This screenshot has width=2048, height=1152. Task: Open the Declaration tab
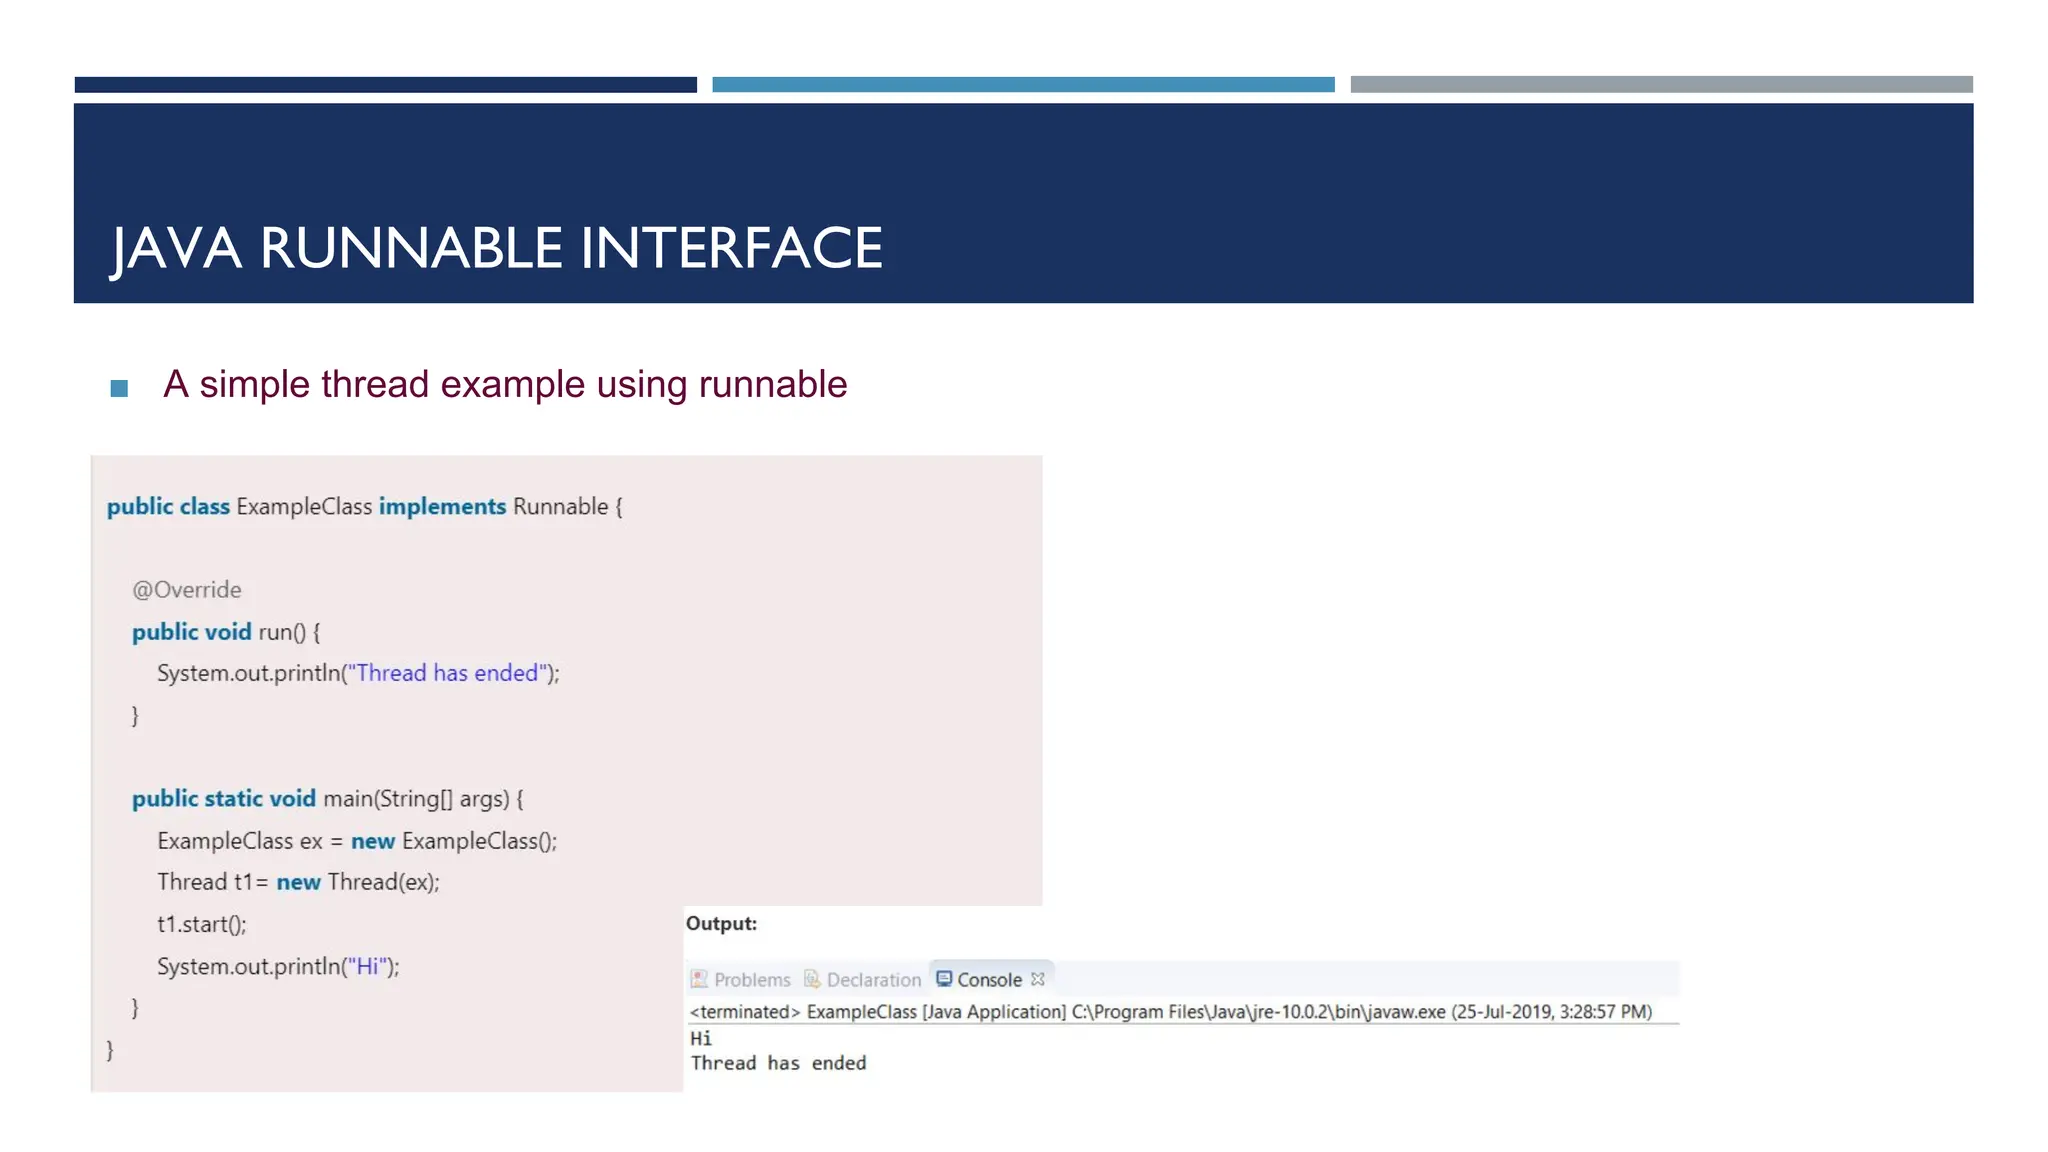(x=862, y=980)
